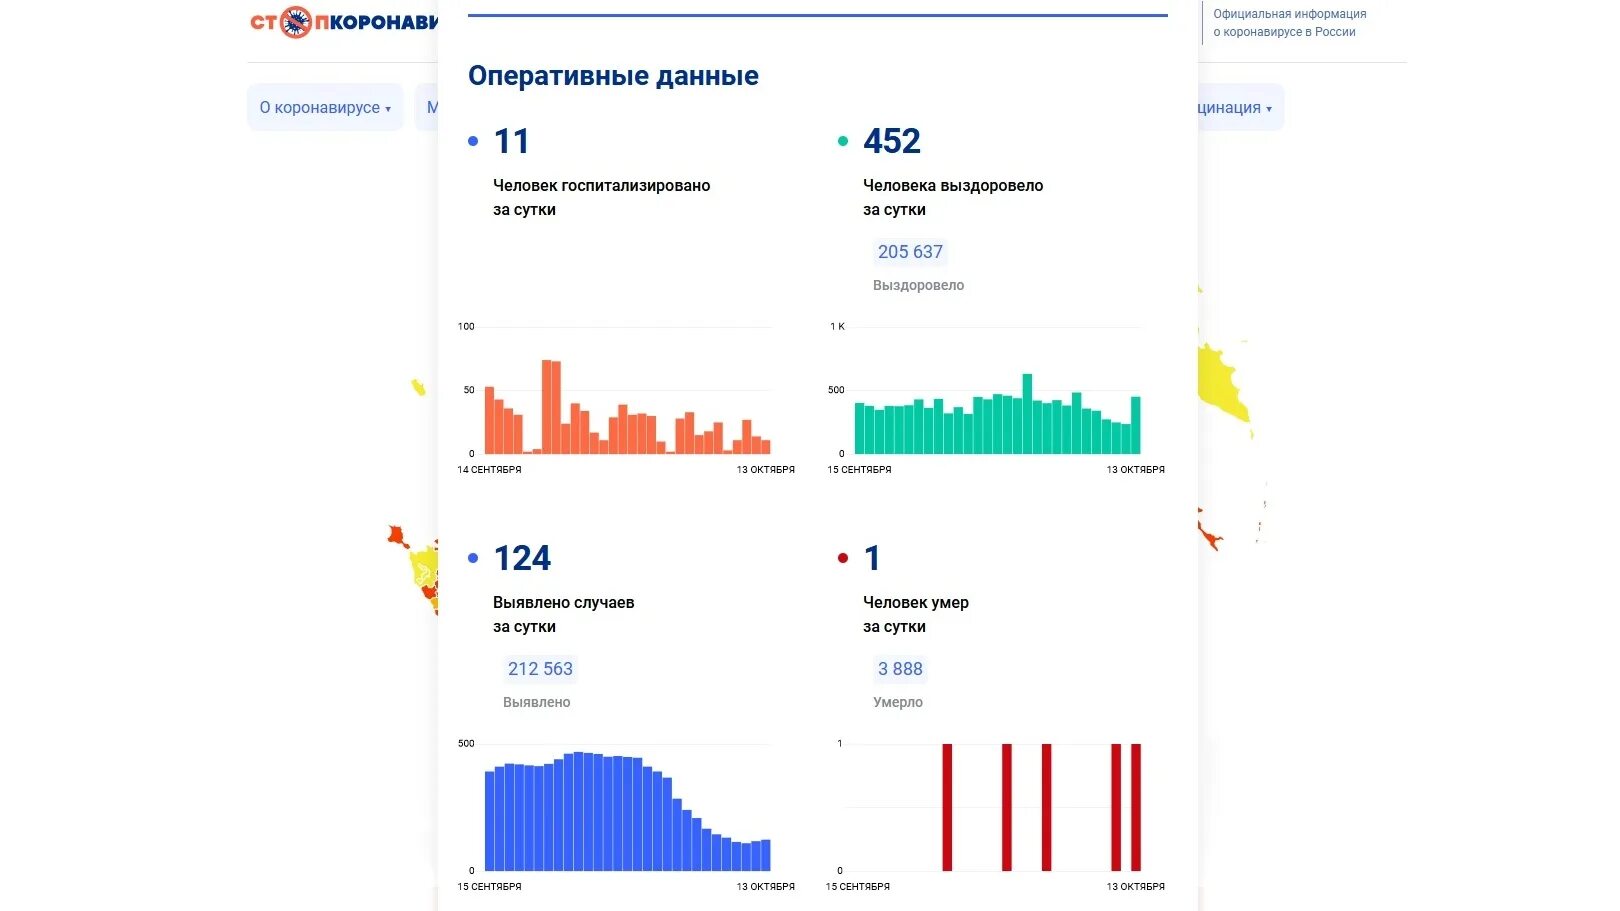The height and width of the screenshot is (911, 1620).
Task: Click the «Оперативные данные» panel heading
Action: pyautogui.click(x=613, y=75)
